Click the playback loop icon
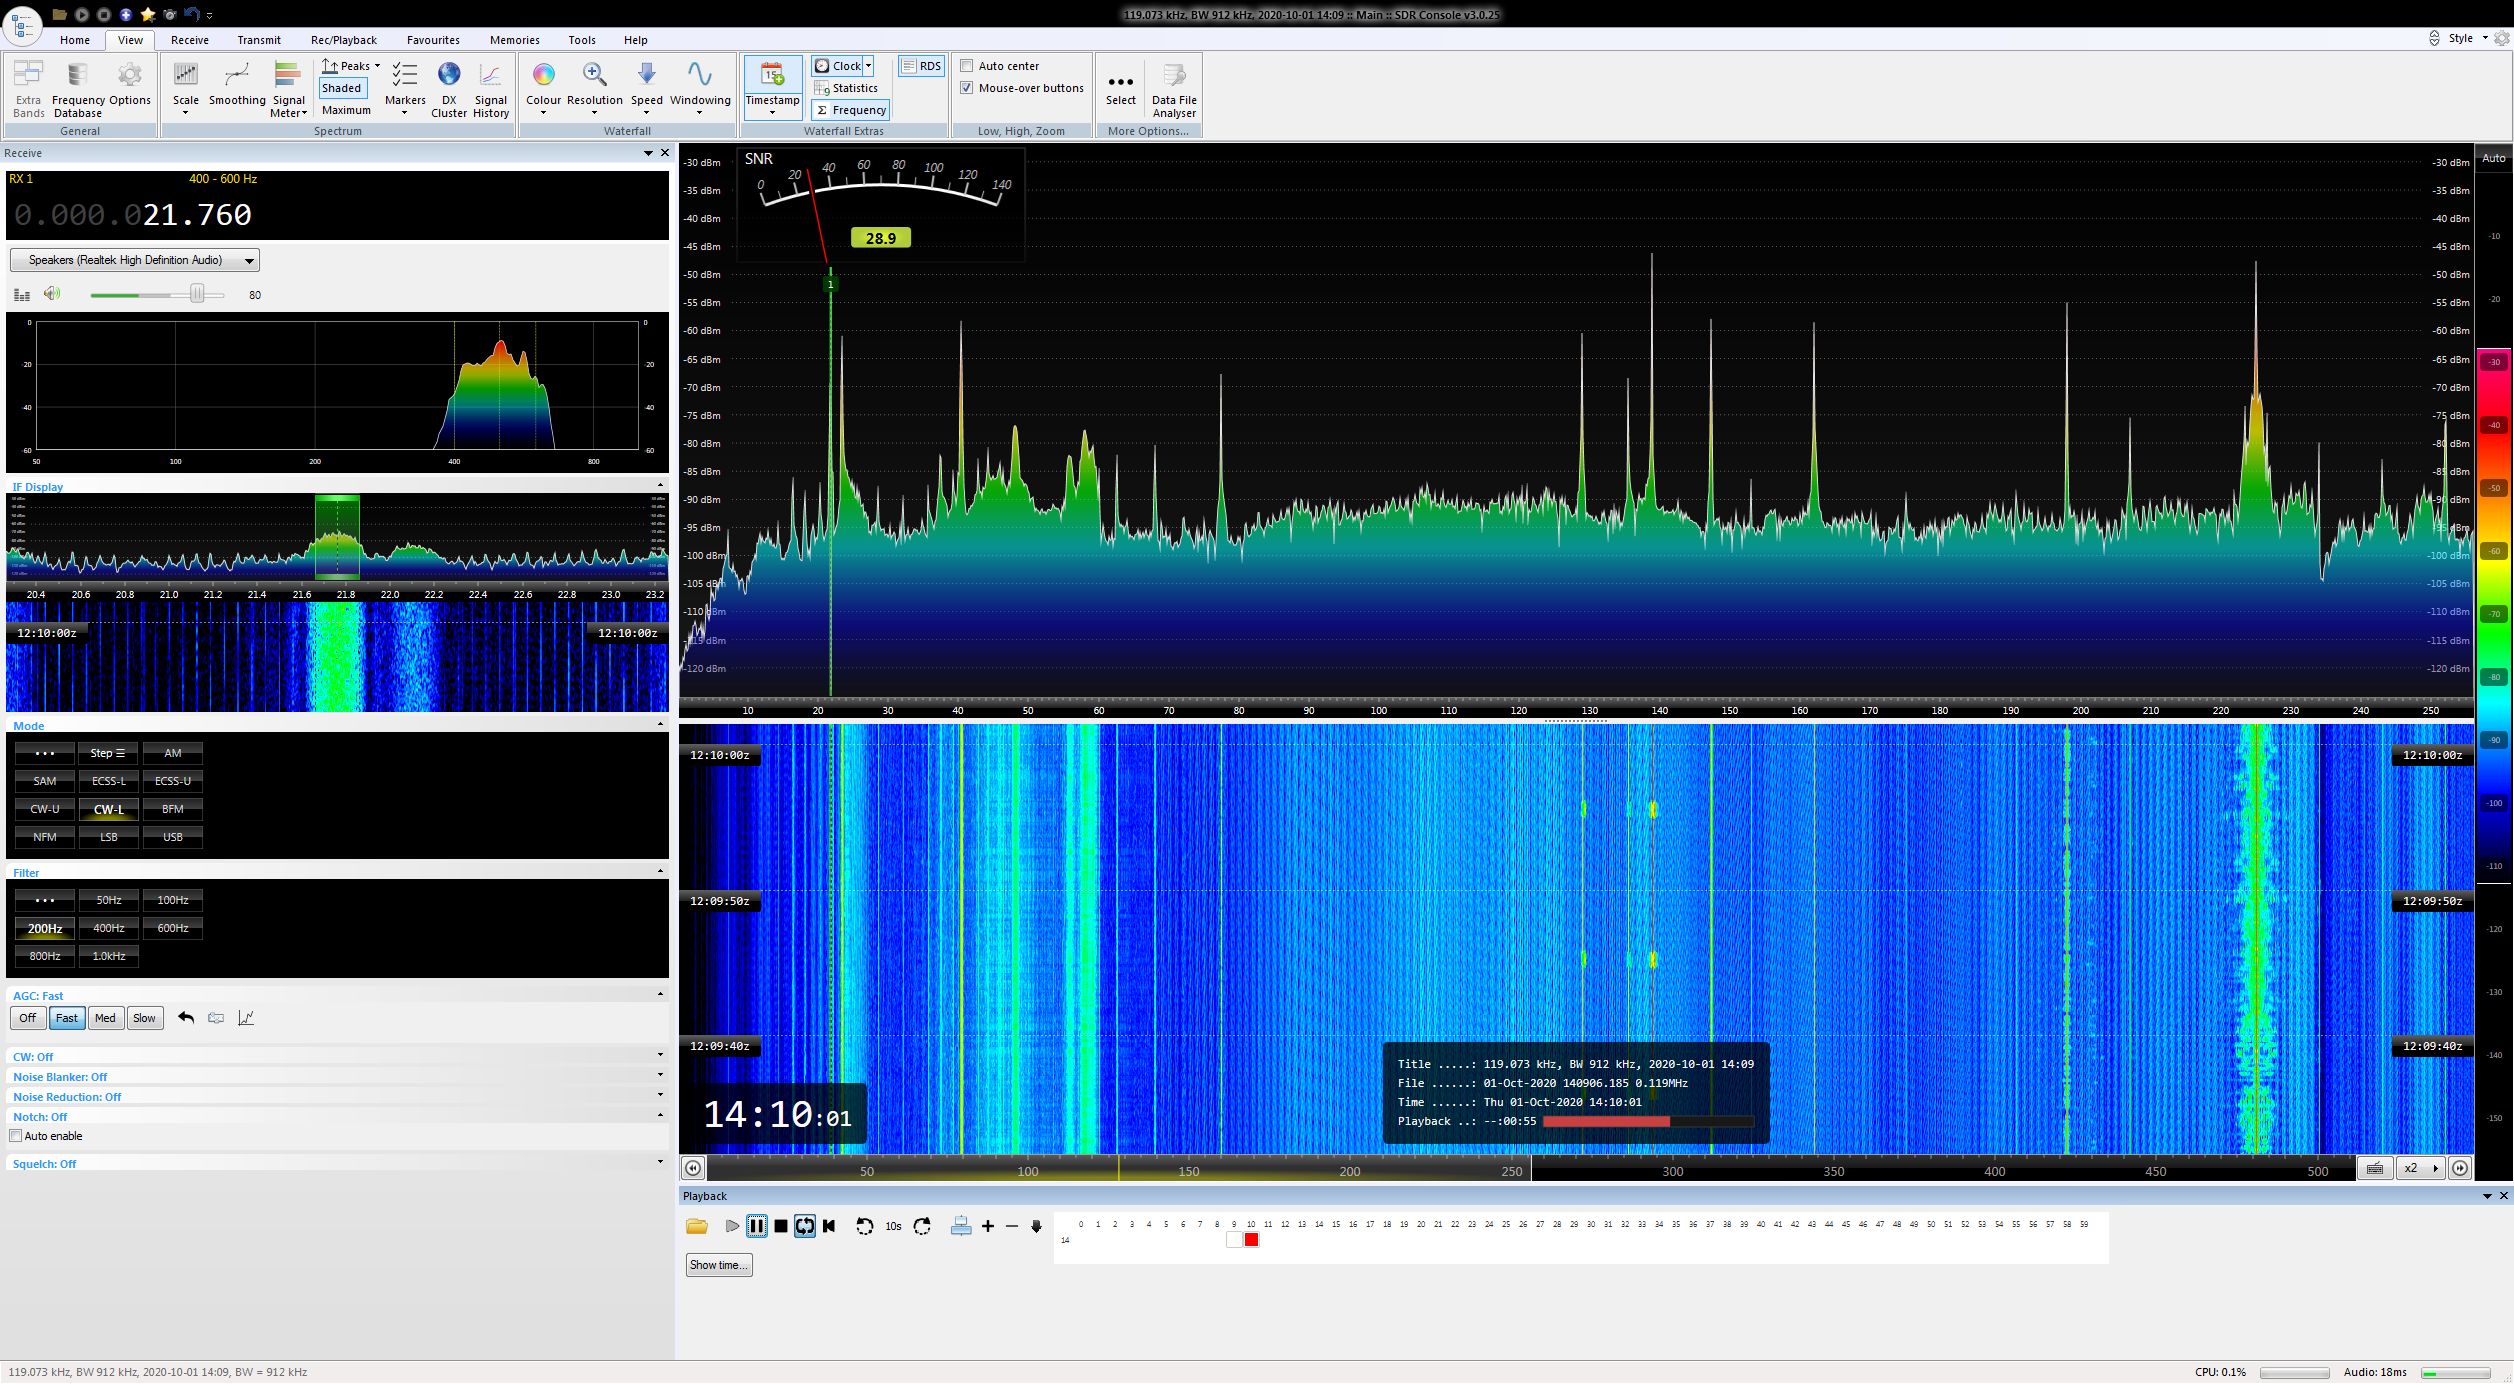Image resolution: width=2514 pixels, height=1384 pixels. click(805, 1226)
